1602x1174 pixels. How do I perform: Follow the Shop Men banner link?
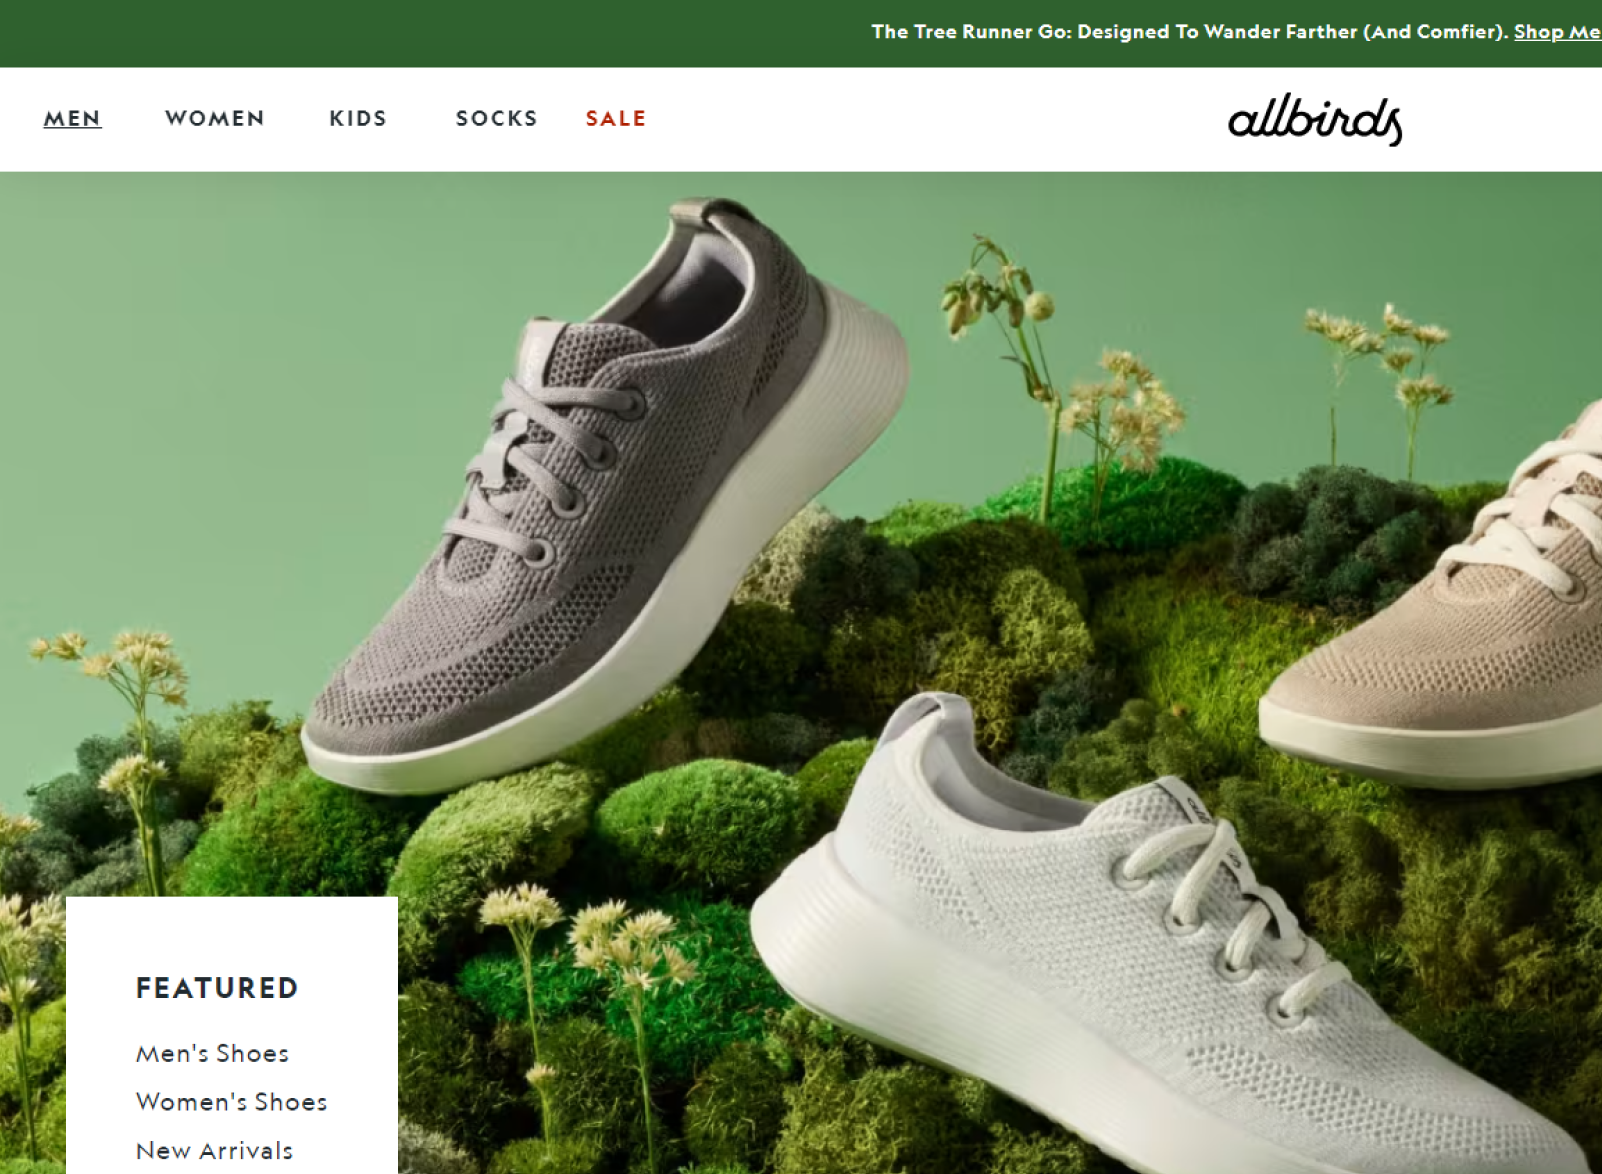(x=1557, y=32)
